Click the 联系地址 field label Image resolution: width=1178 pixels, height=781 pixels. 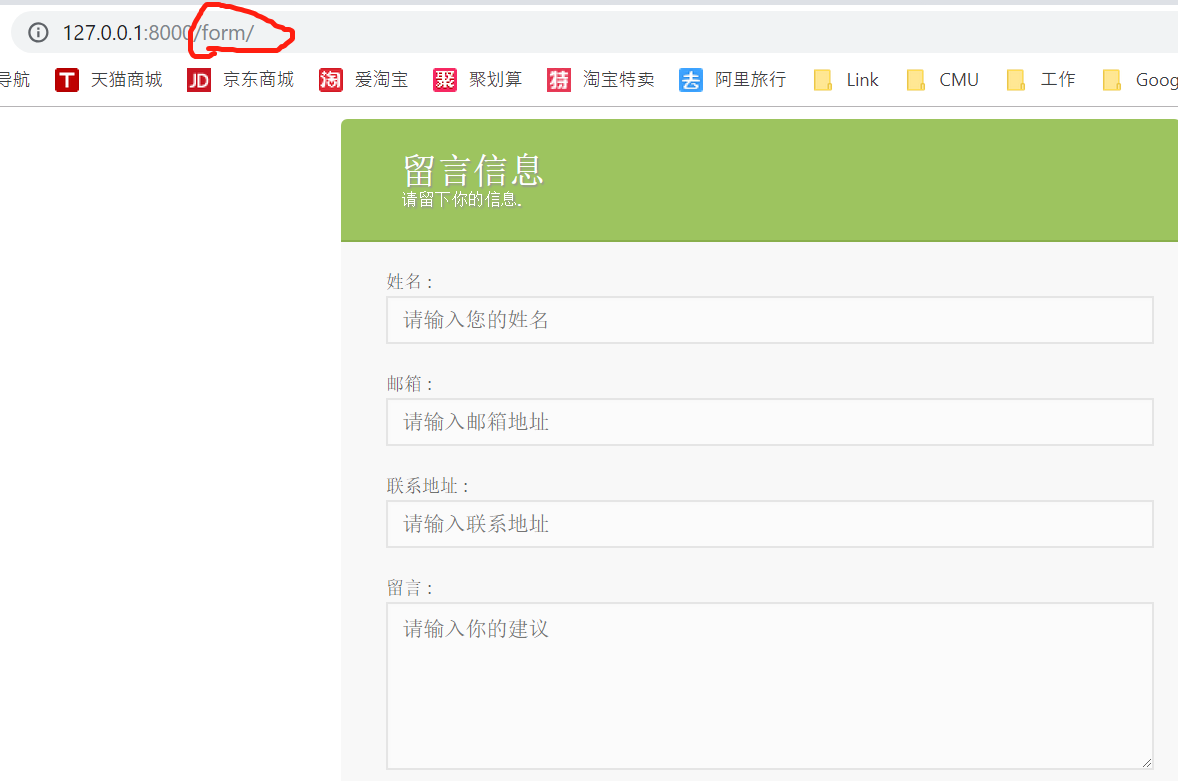click(427, 486)
